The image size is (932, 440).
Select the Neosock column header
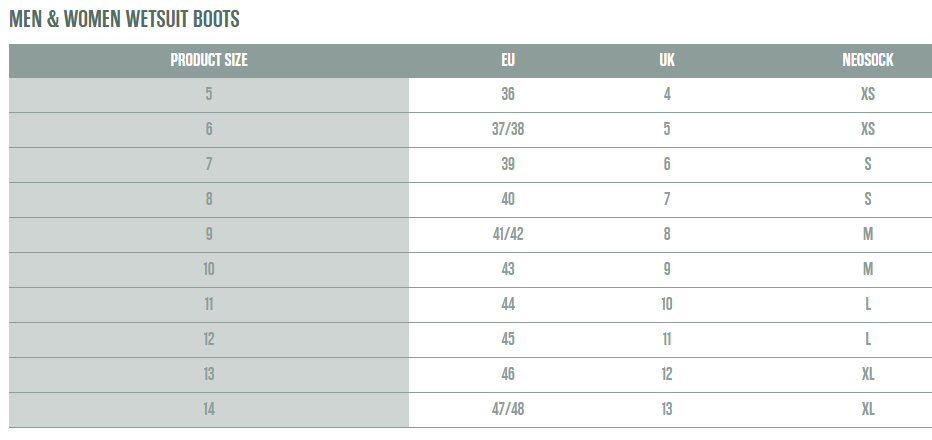[867, 60]
